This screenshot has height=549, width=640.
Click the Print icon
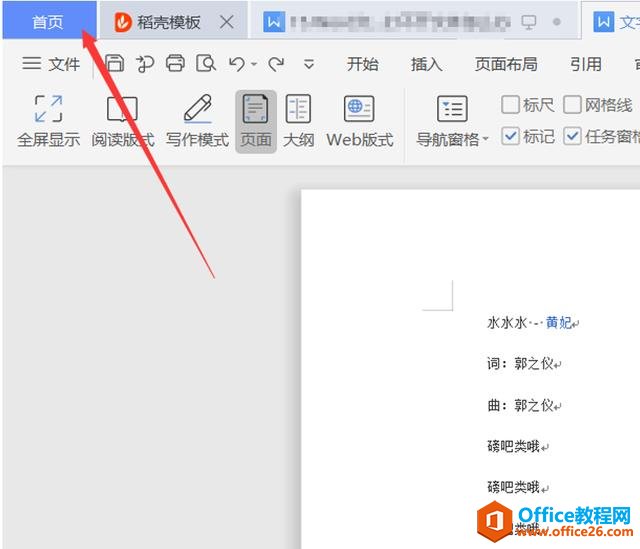tap(175, 64)
